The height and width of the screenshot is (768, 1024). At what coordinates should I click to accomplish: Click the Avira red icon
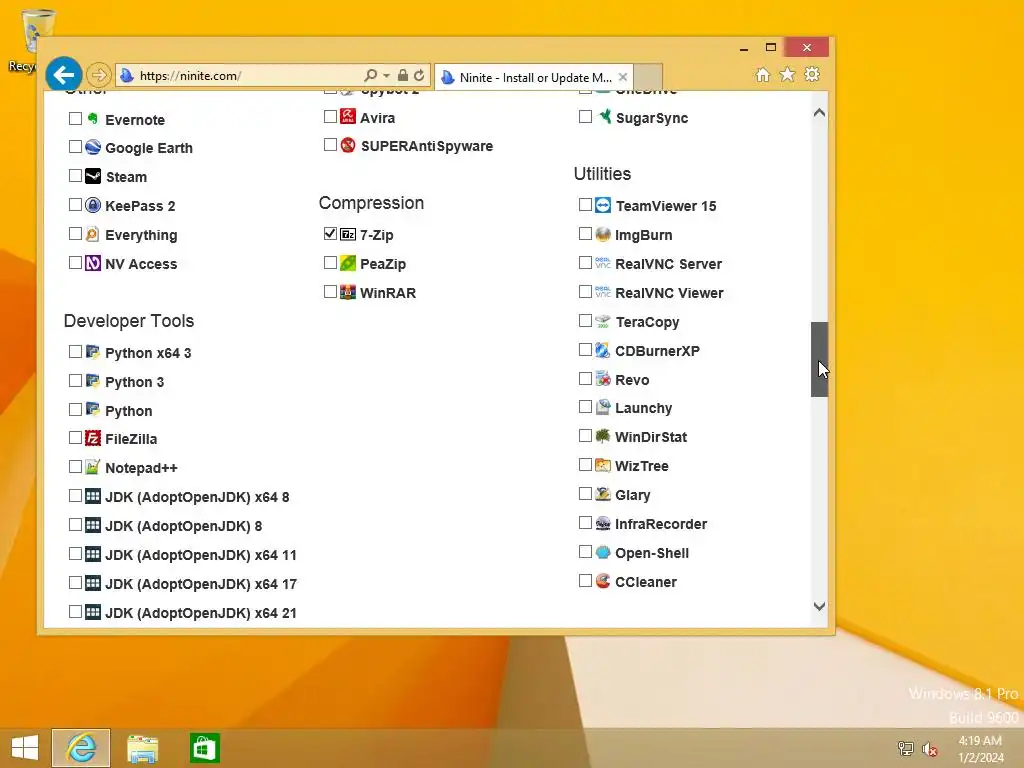click(x=348, y=118)
